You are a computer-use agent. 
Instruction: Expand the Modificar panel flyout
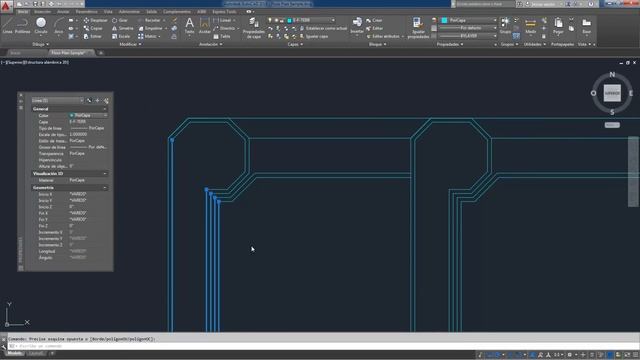(130, 44)
